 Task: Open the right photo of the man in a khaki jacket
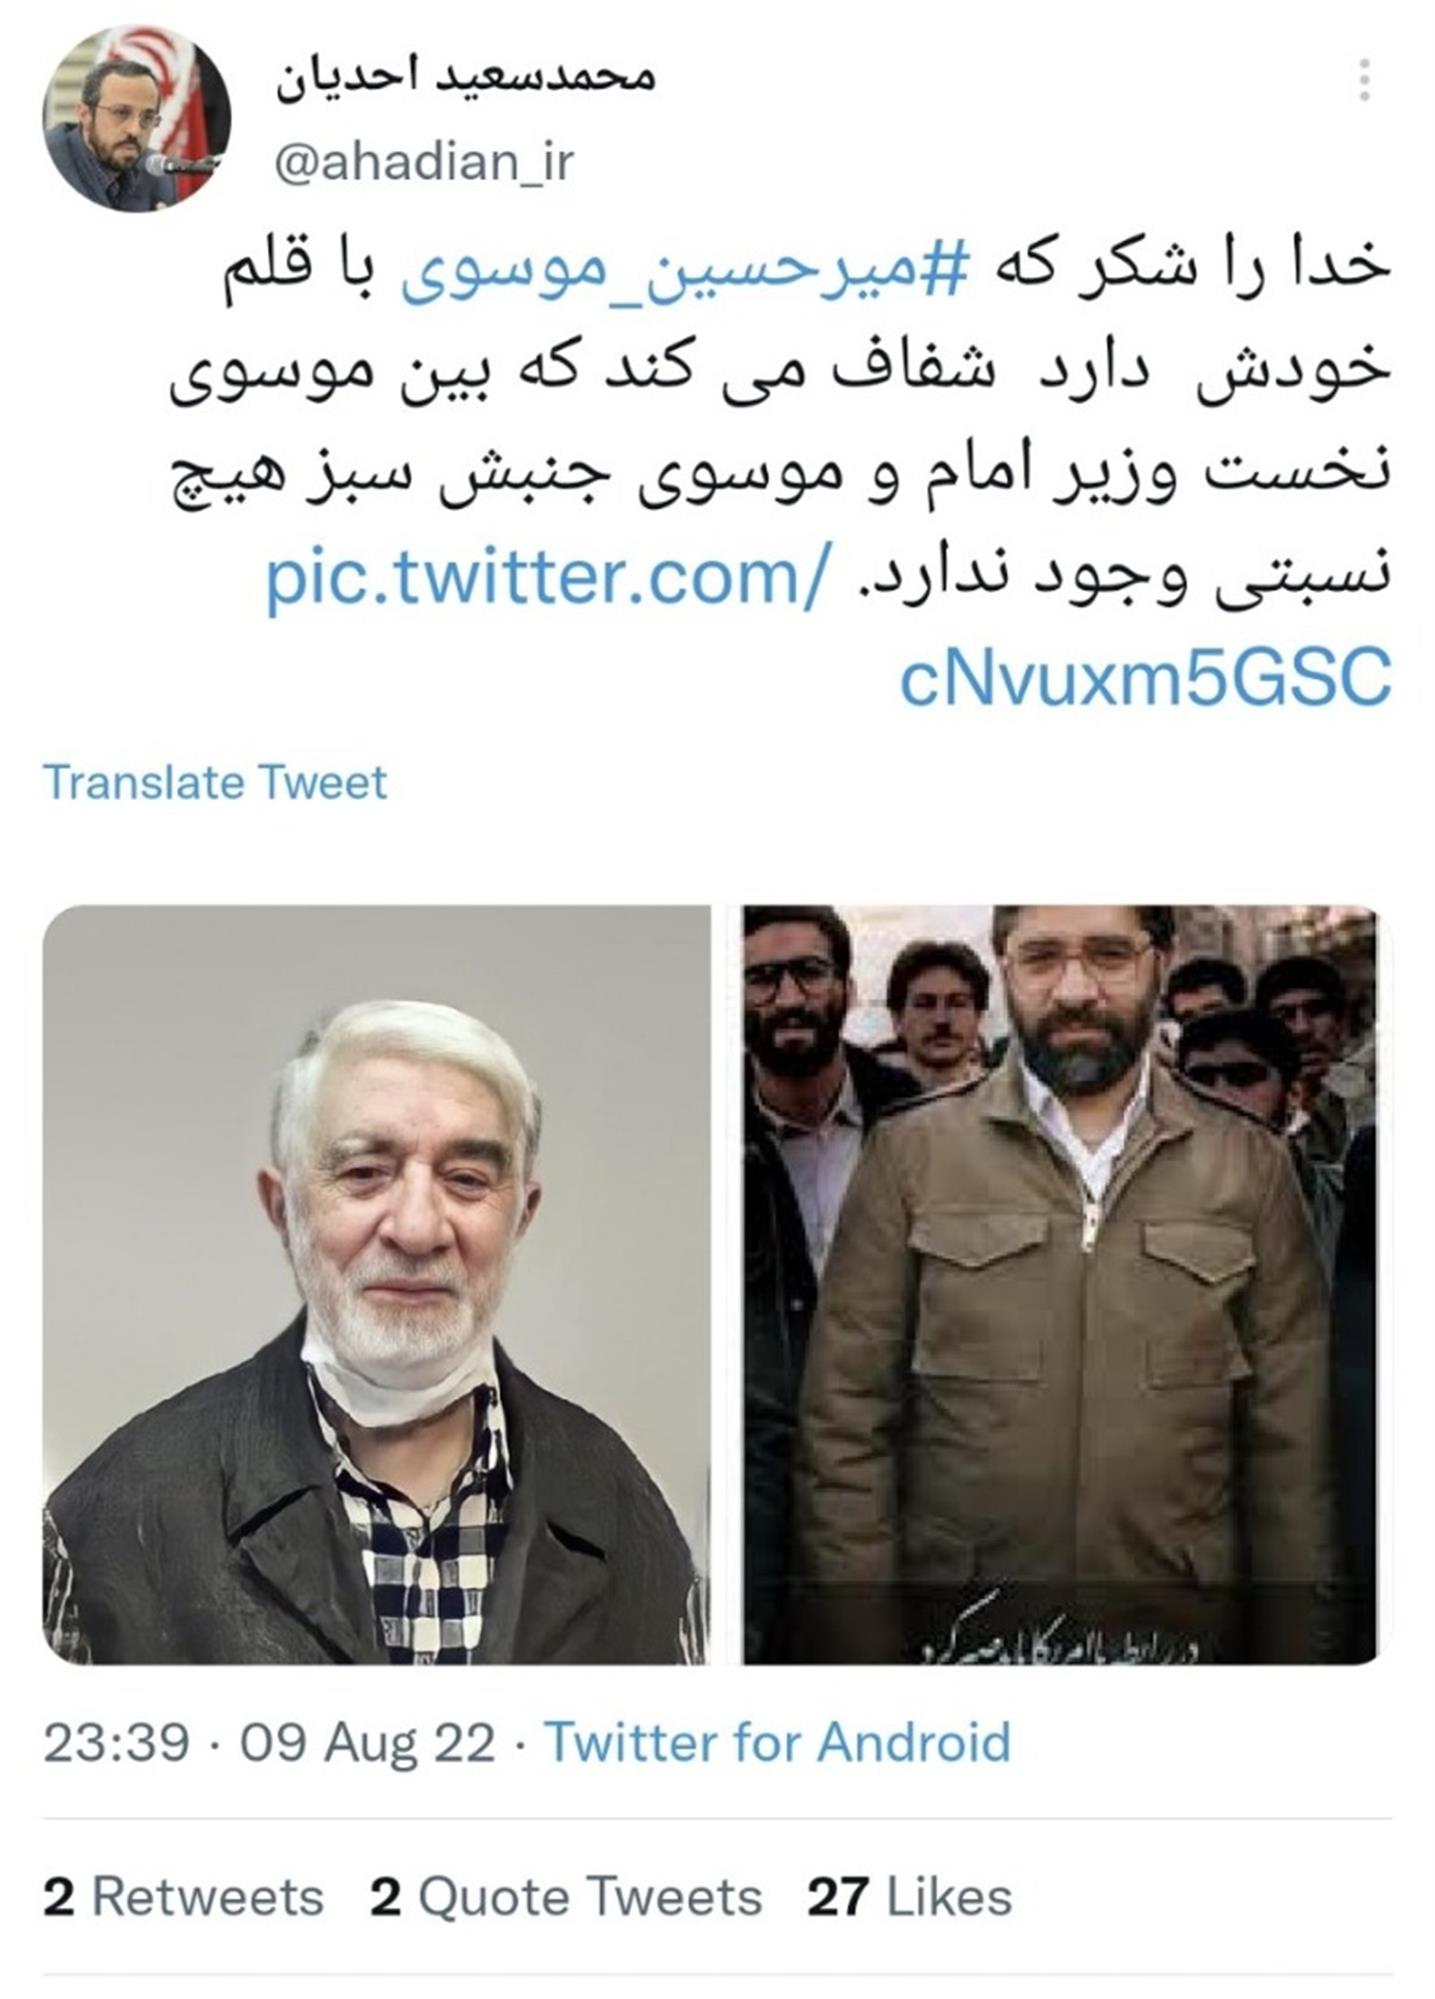[1061, 1284]
